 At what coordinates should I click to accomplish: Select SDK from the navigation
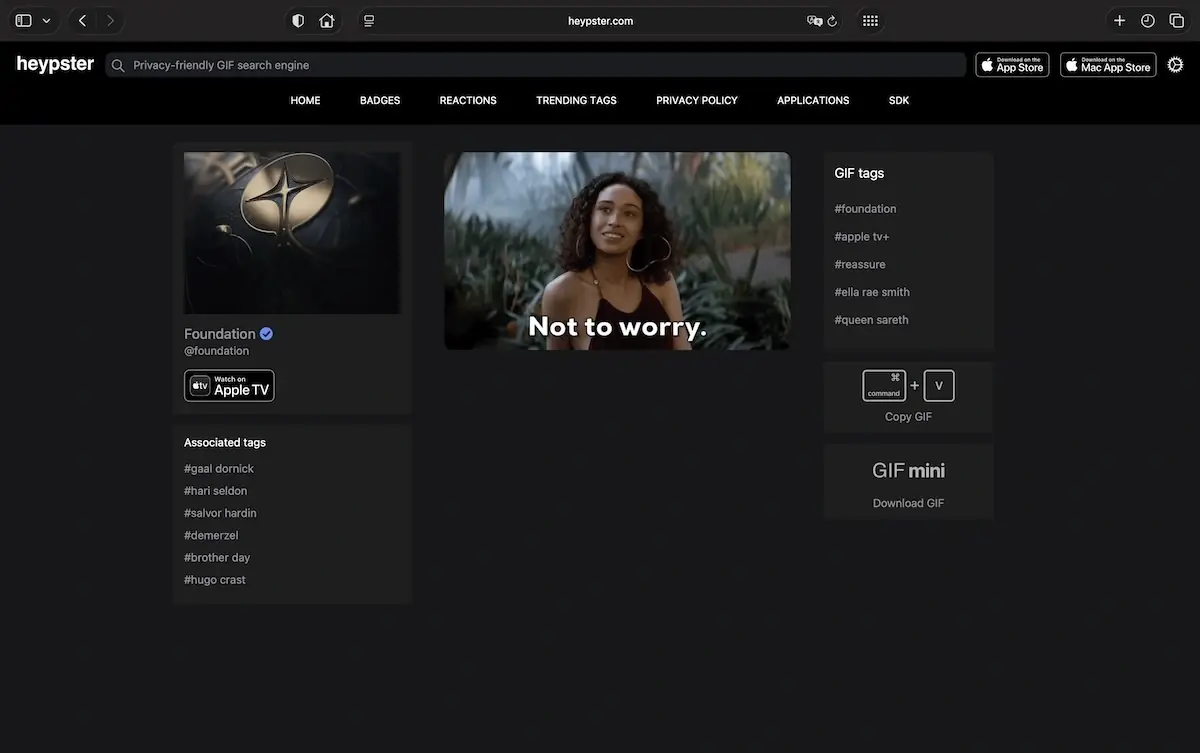coord(898,99)
